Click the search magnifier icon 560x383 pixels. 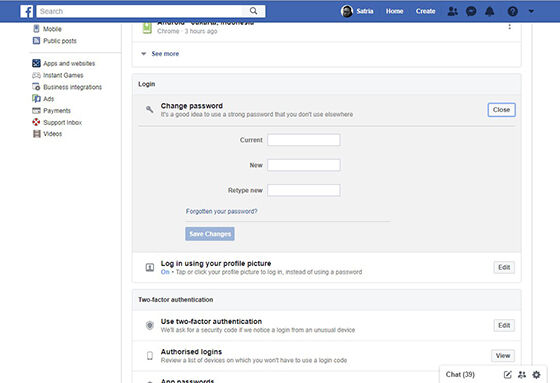[253, 11]
